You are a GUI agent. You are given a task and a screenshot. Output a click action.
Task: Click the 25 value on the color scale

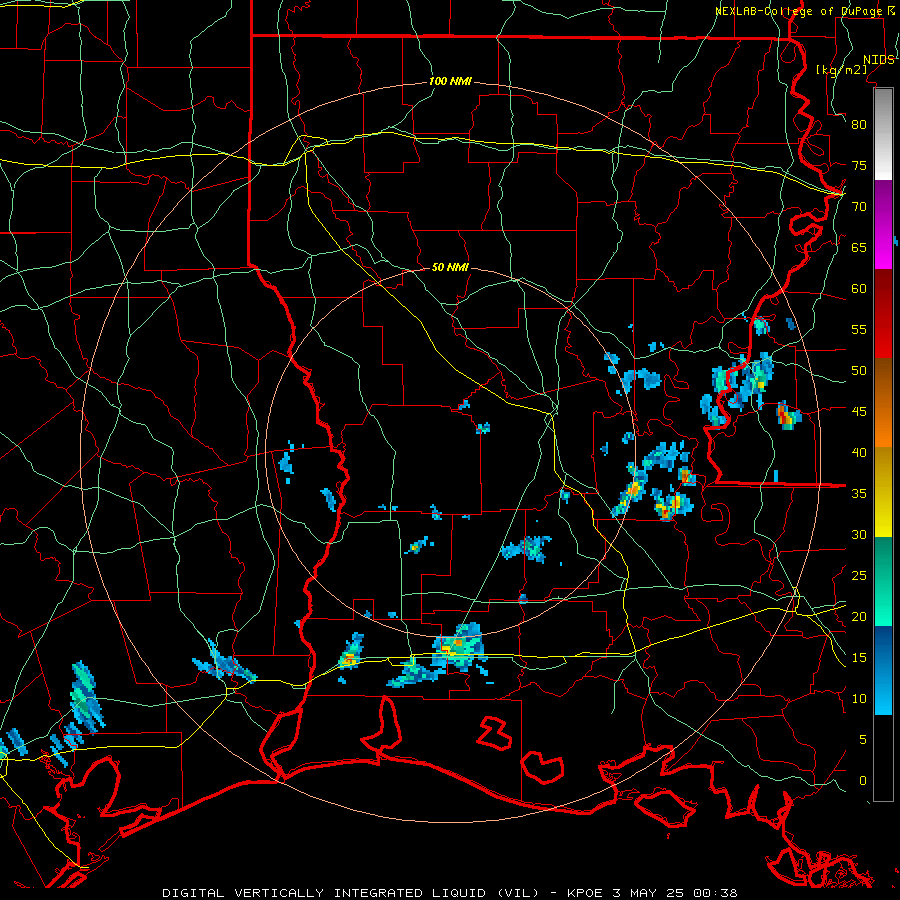859,576
